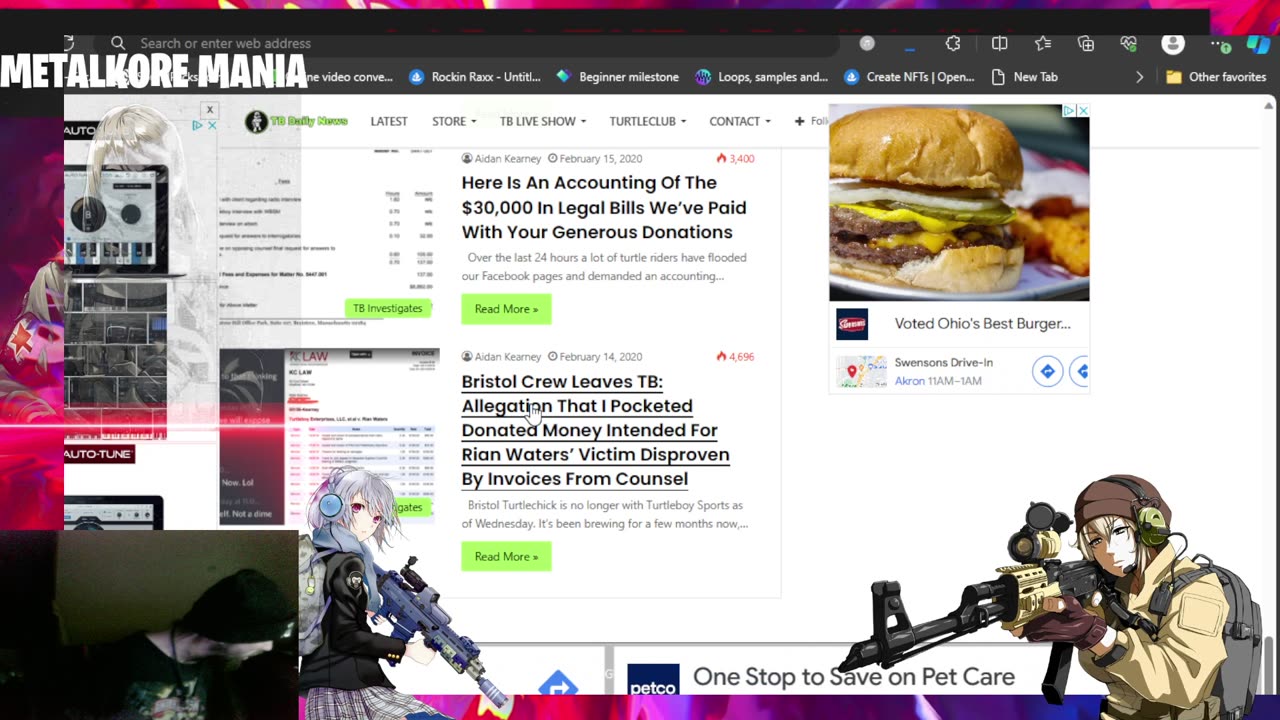Click Voted Ohio's Best Burger ad text

coord(982,324)
